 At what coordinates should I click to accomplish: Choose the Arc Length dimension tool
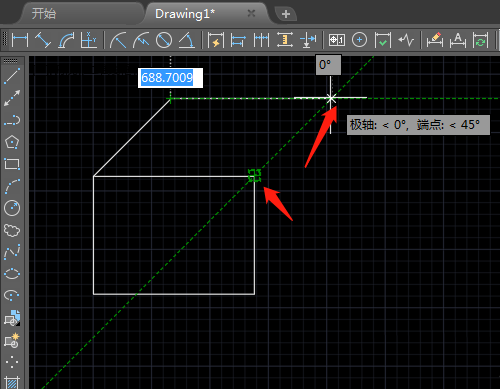66,40
